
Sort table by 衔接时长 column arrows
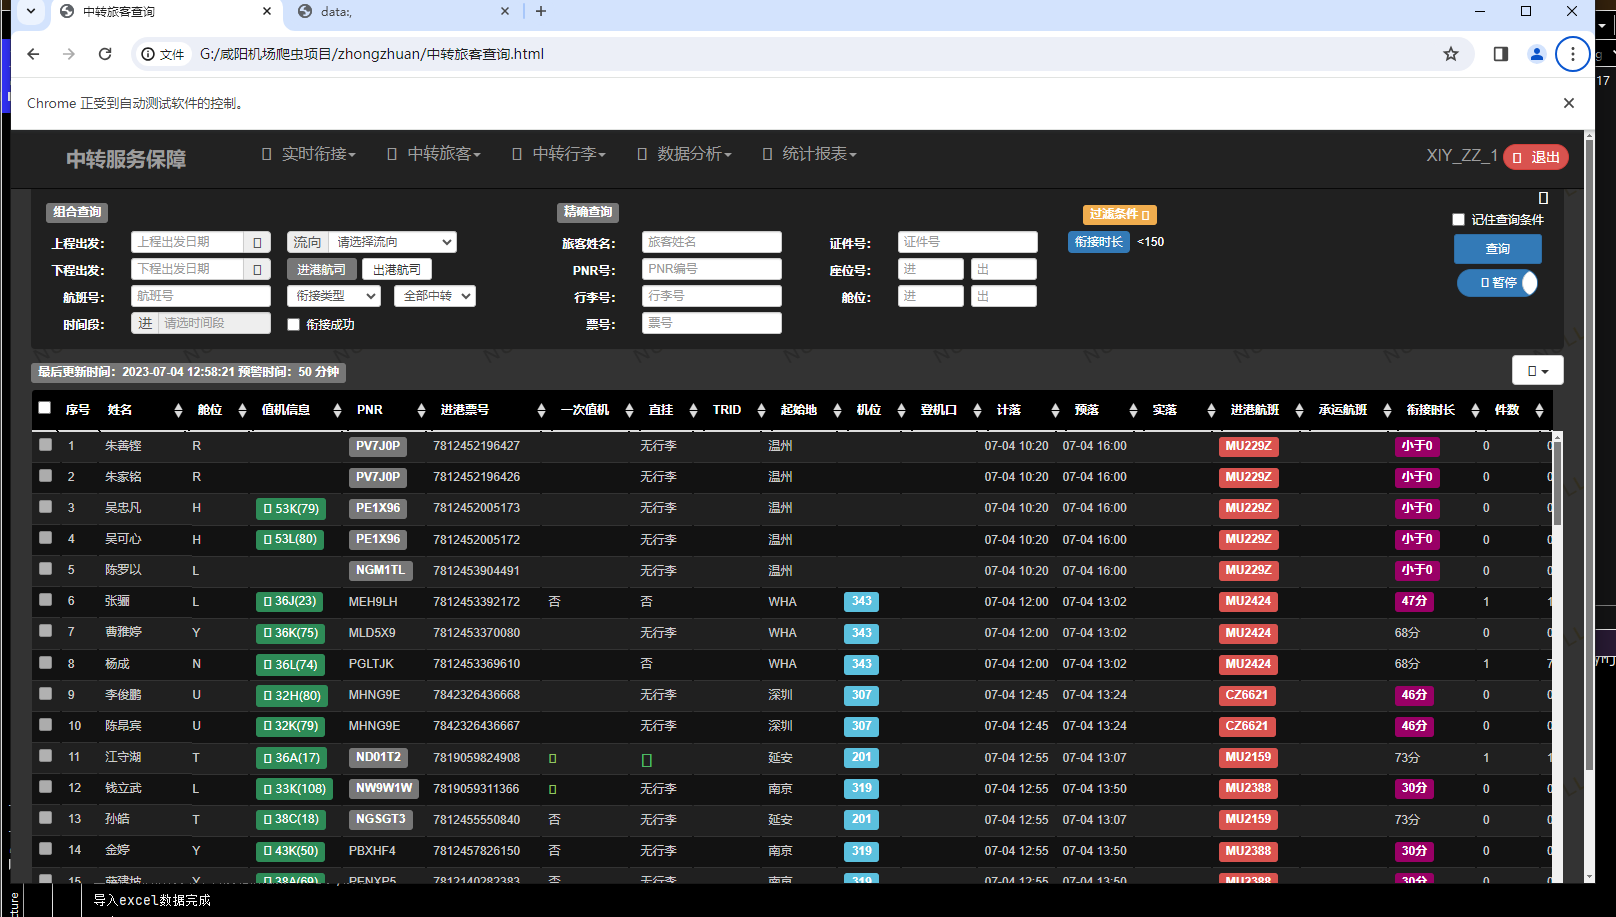pos(1475,410)
